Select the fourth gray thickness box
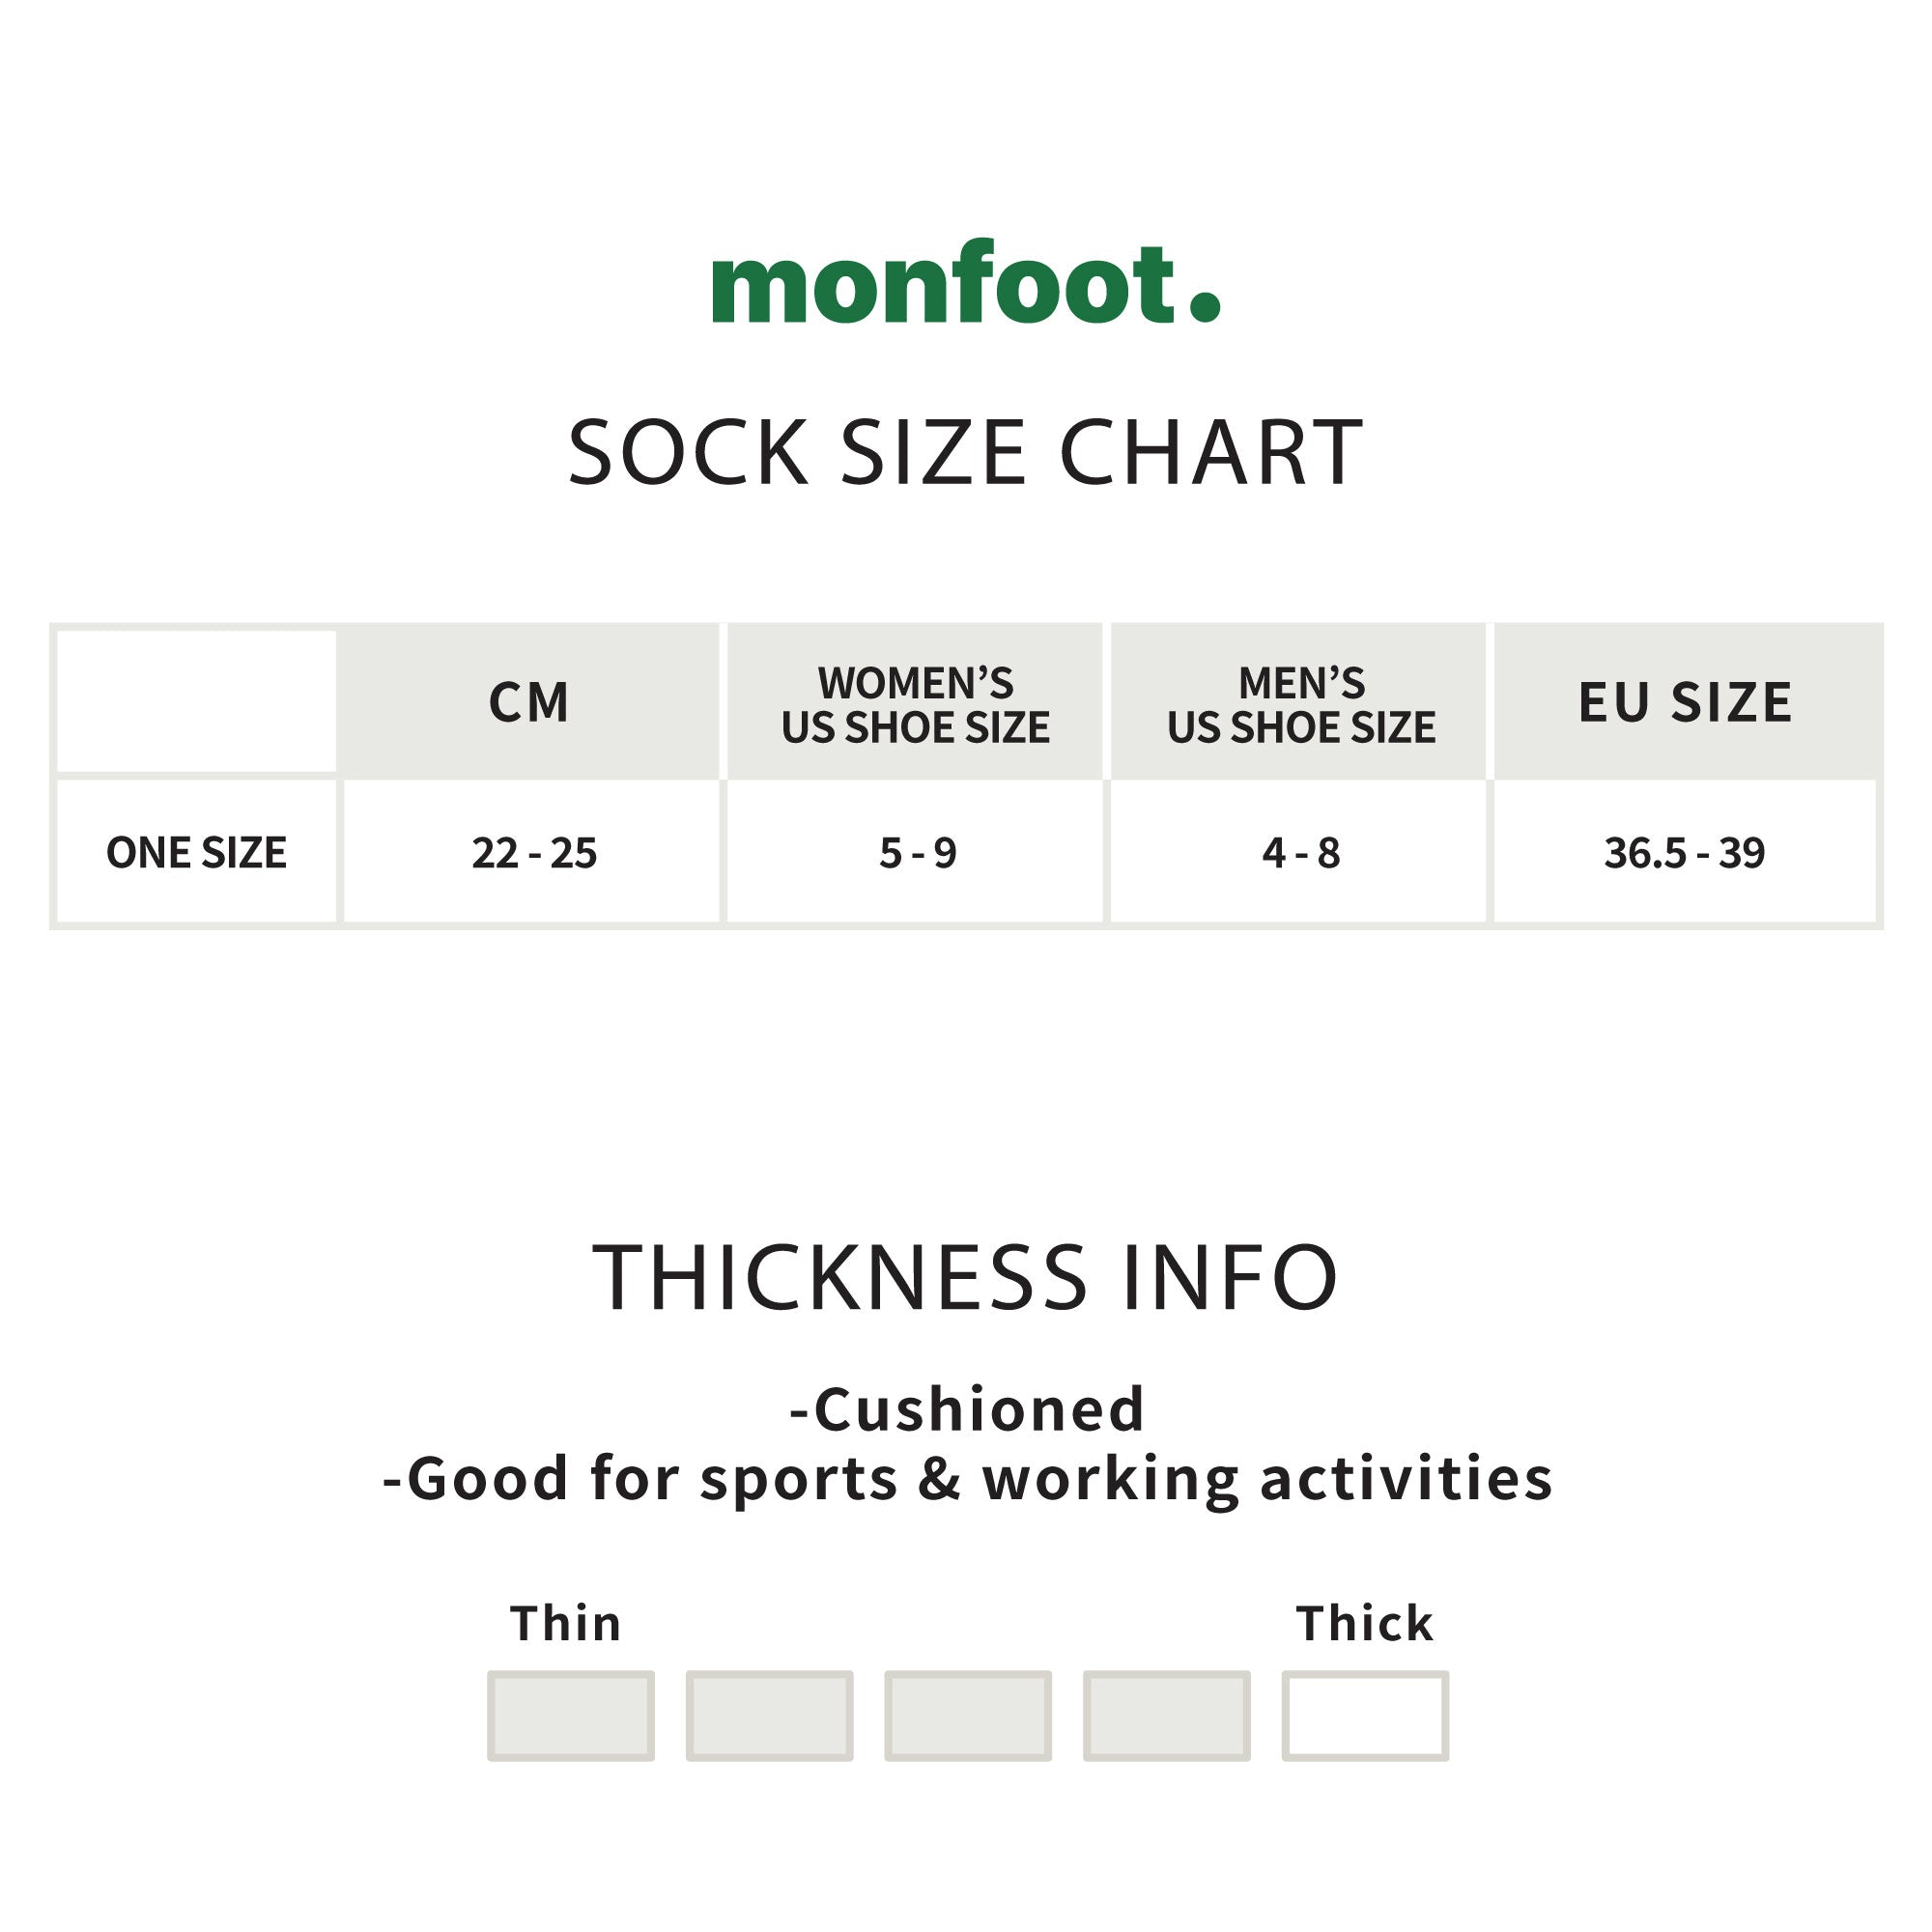This screenshot has width=1932, height=1932. click(x=1166, y=1715)
